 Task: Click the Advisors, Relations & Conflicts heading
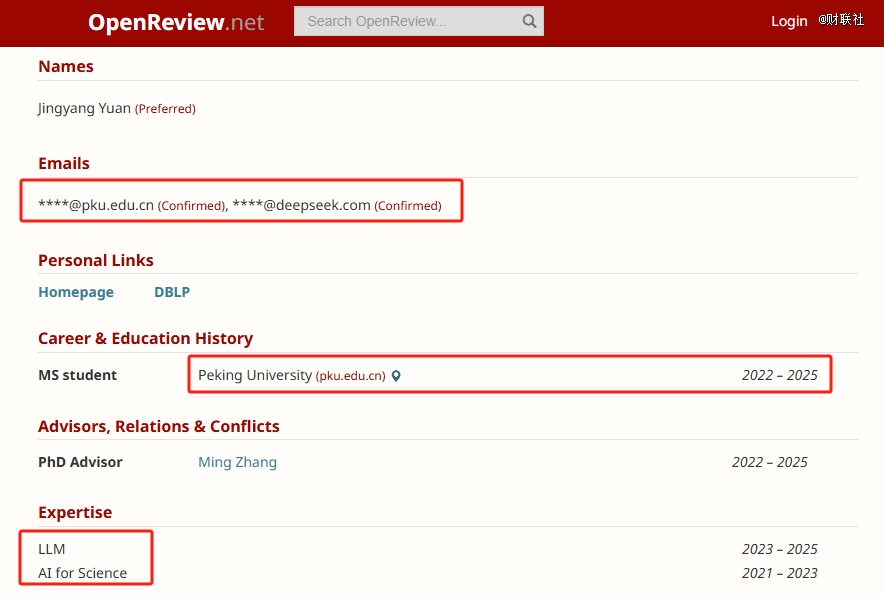pos(159,426)
